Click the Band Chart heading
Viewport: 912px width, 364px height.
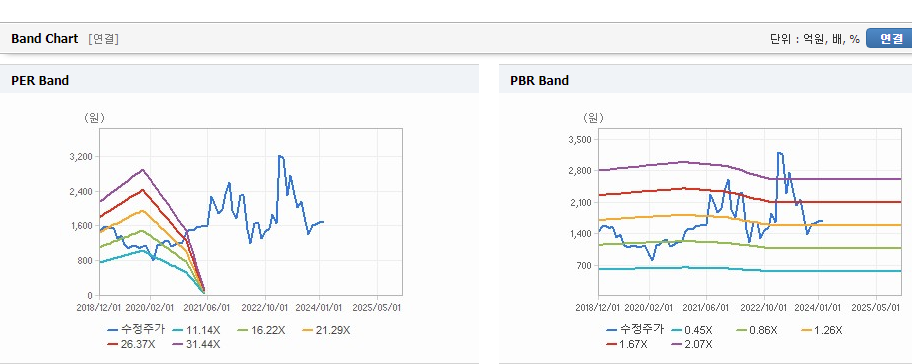point(44,39)
